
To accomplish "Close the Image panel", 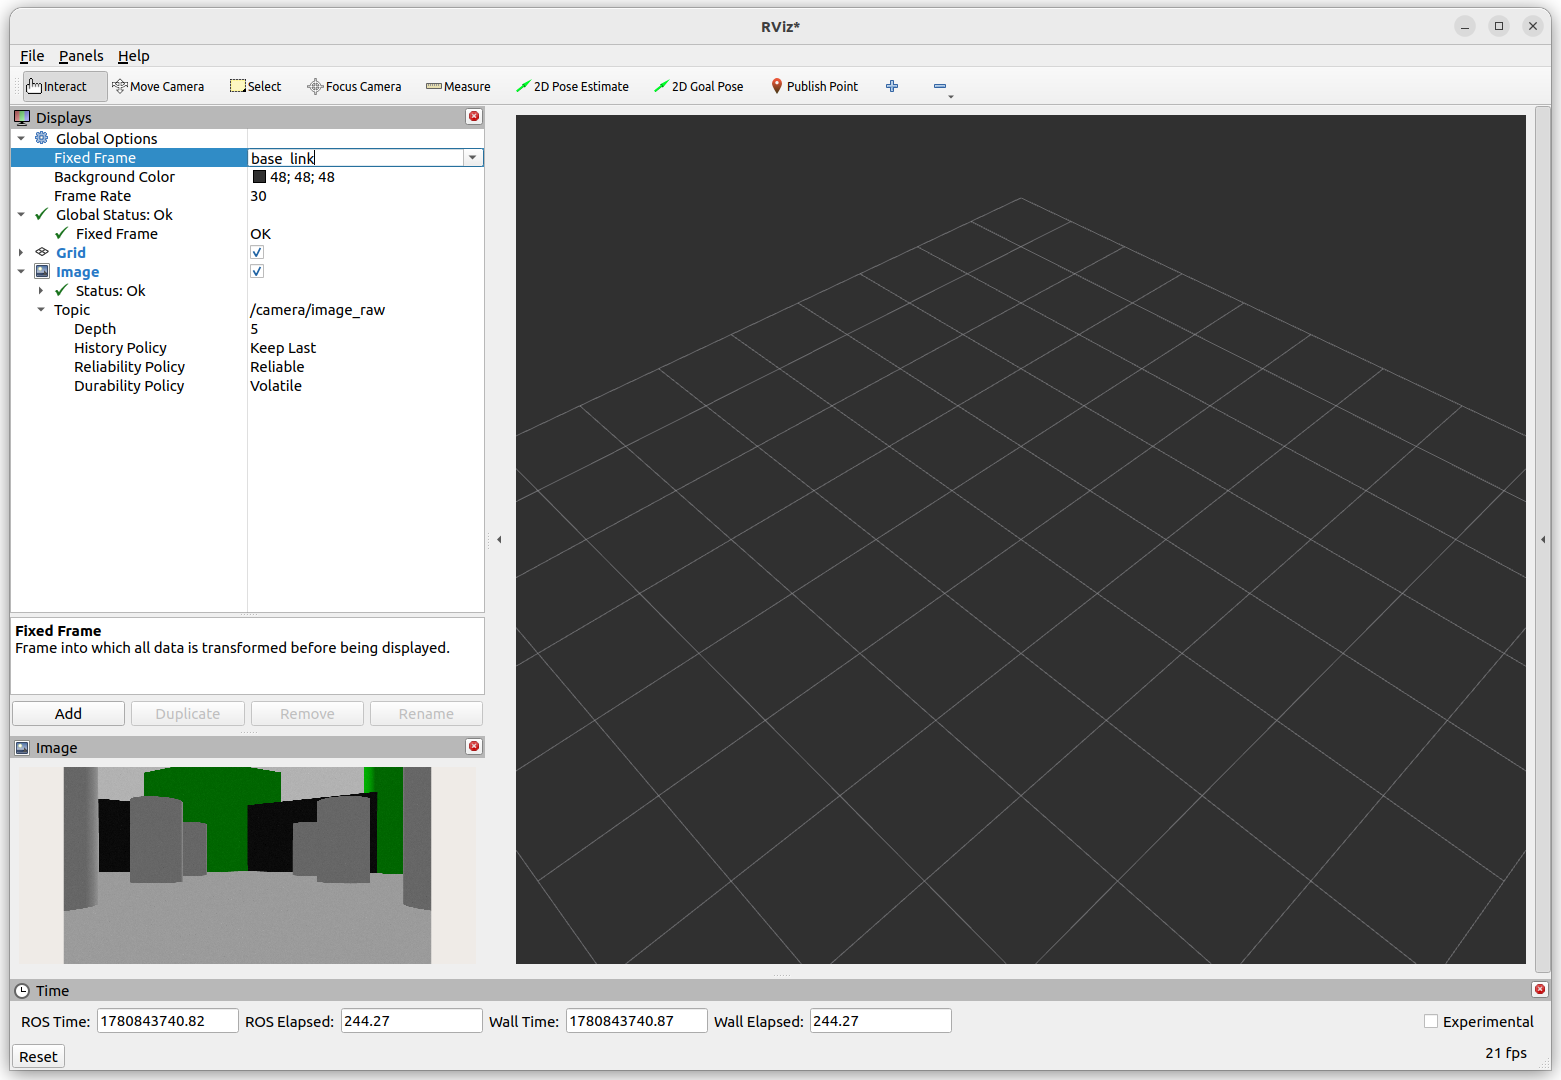I will 474,747.
